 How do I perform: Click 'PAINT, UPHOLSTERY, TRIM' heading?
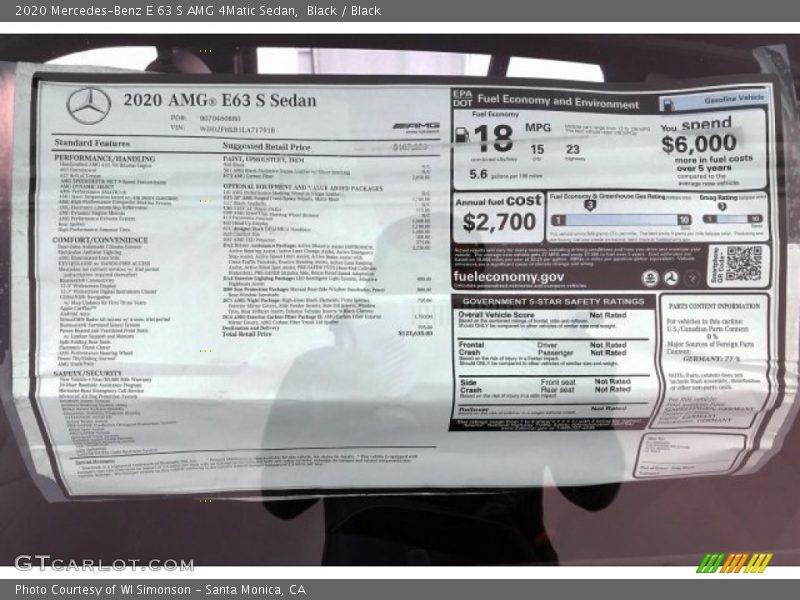click(264, 159)
